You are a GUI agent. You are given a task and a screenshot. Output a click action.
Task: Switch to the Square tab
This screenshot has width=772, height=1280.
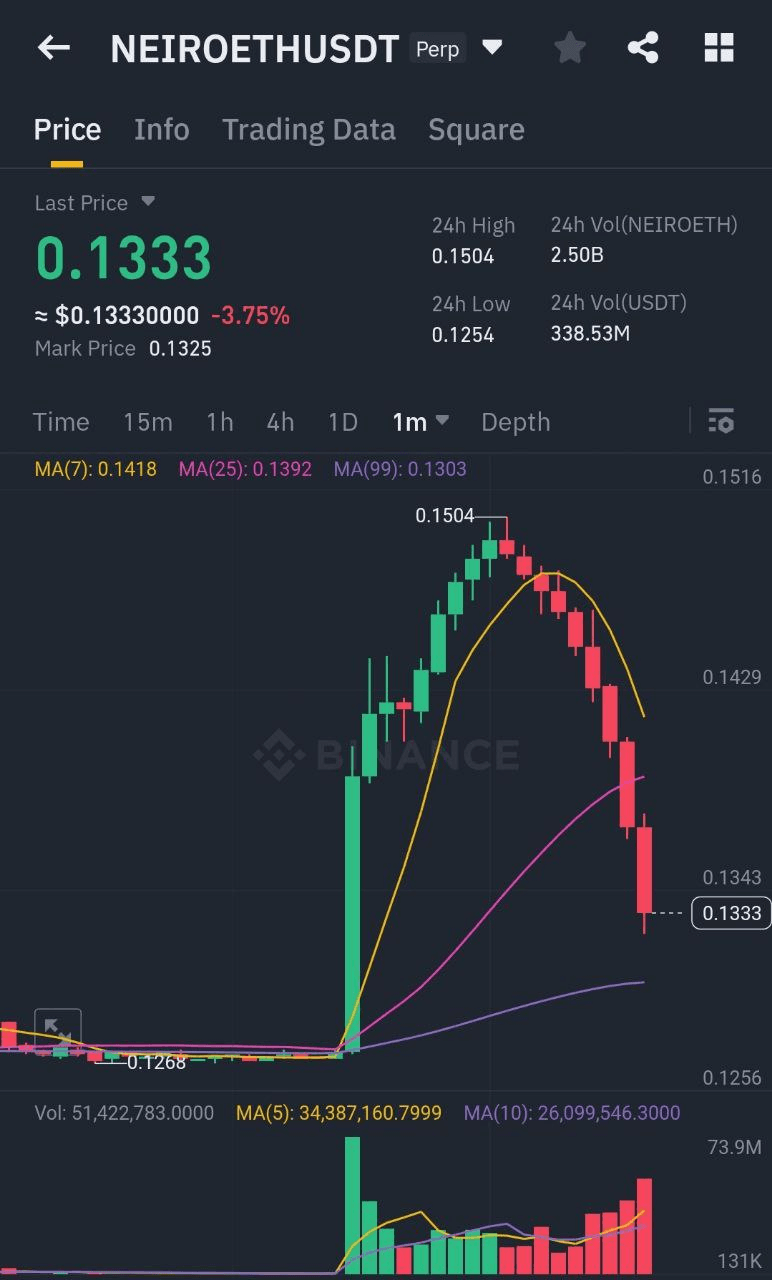click(x=476, y=129)
